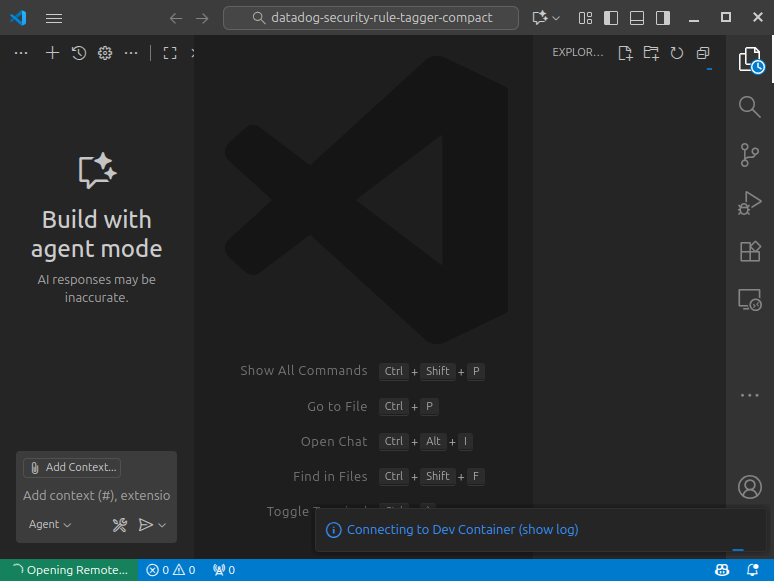Open the Customize Layout icon
Screen dimensions: 774x581
585,18
